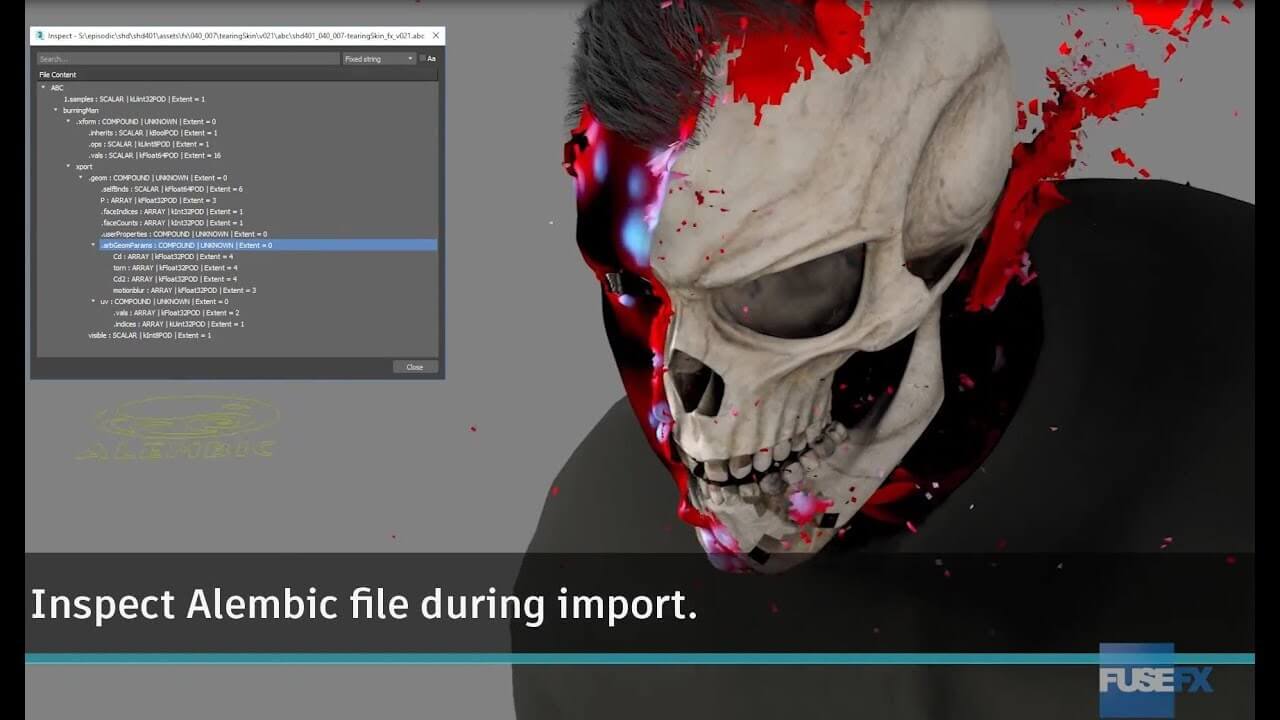Click the Inspect window app icon

(40, 35)
